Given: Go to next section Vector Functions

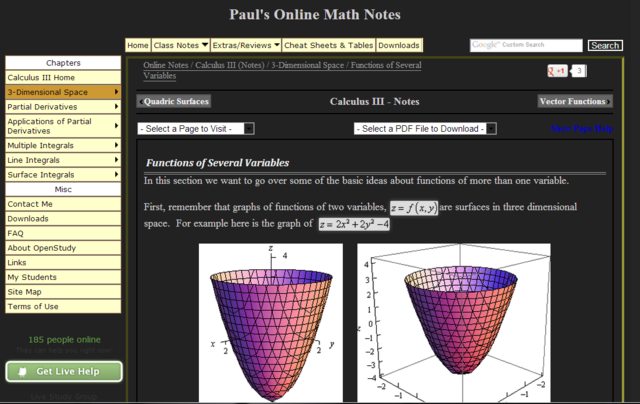Looking at the screenshot, I should [575, 101].
